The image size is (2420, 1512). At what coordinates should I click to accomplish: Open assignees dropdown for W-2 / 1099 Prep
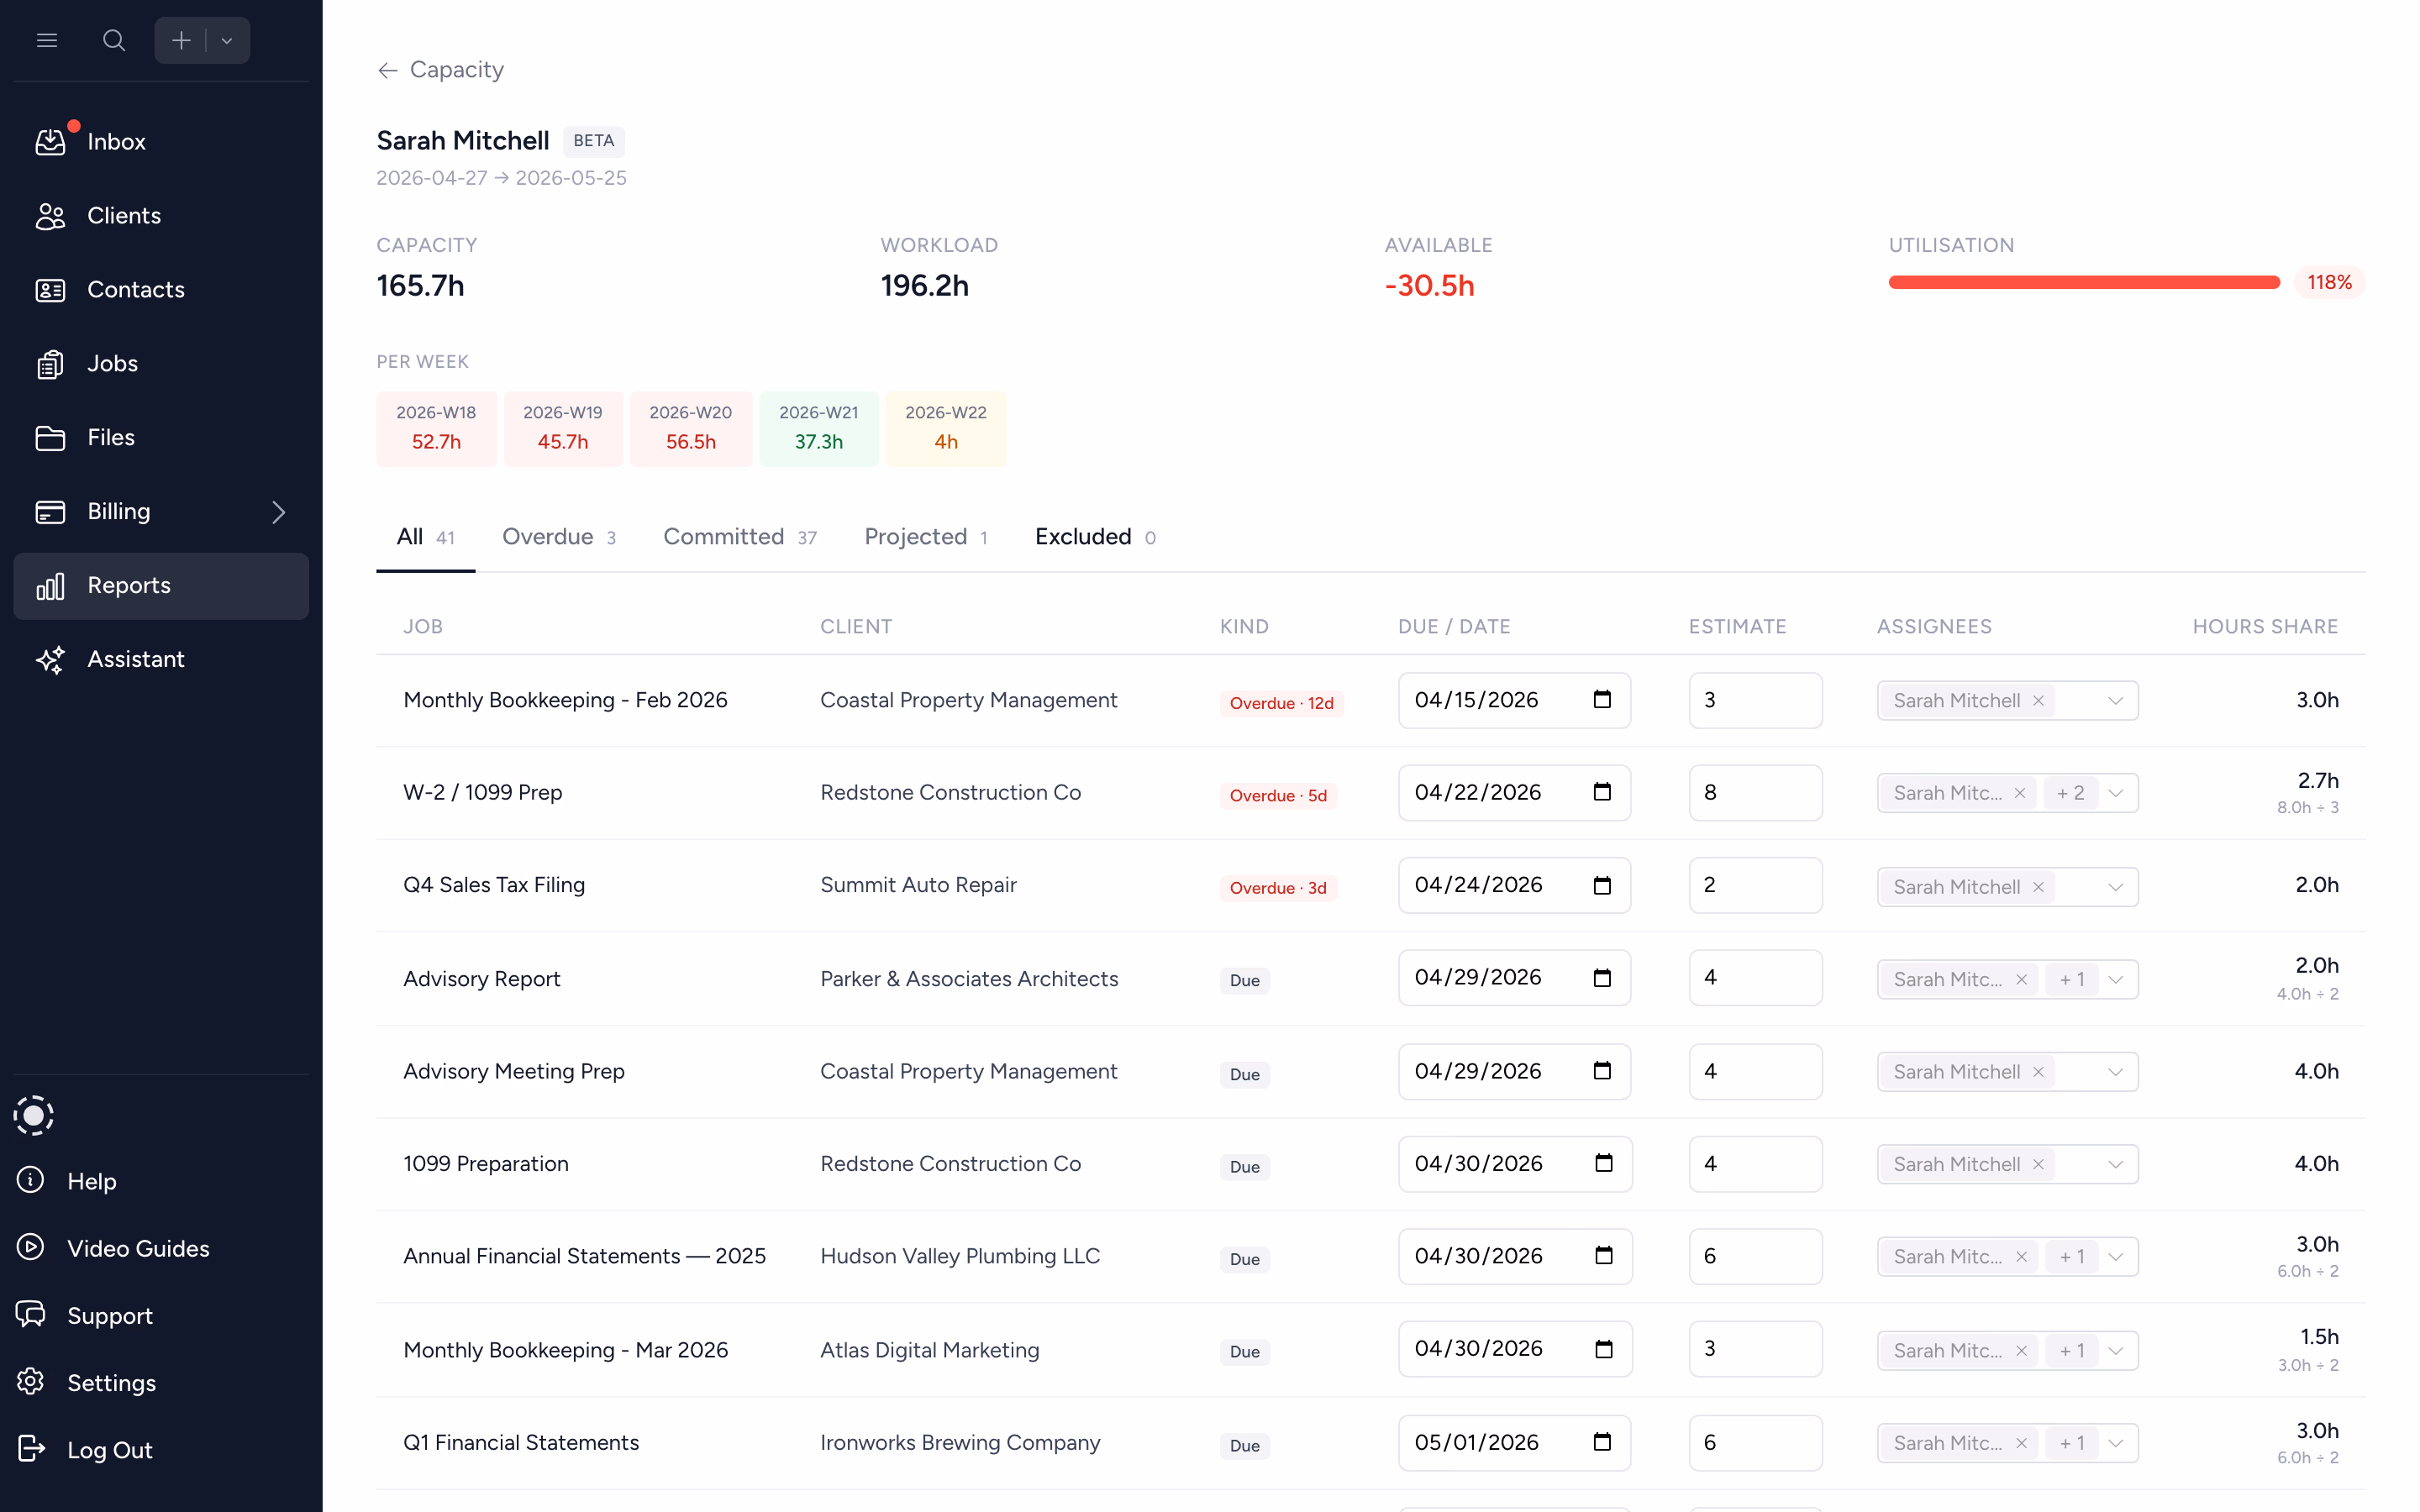[x=2115, y=793]
